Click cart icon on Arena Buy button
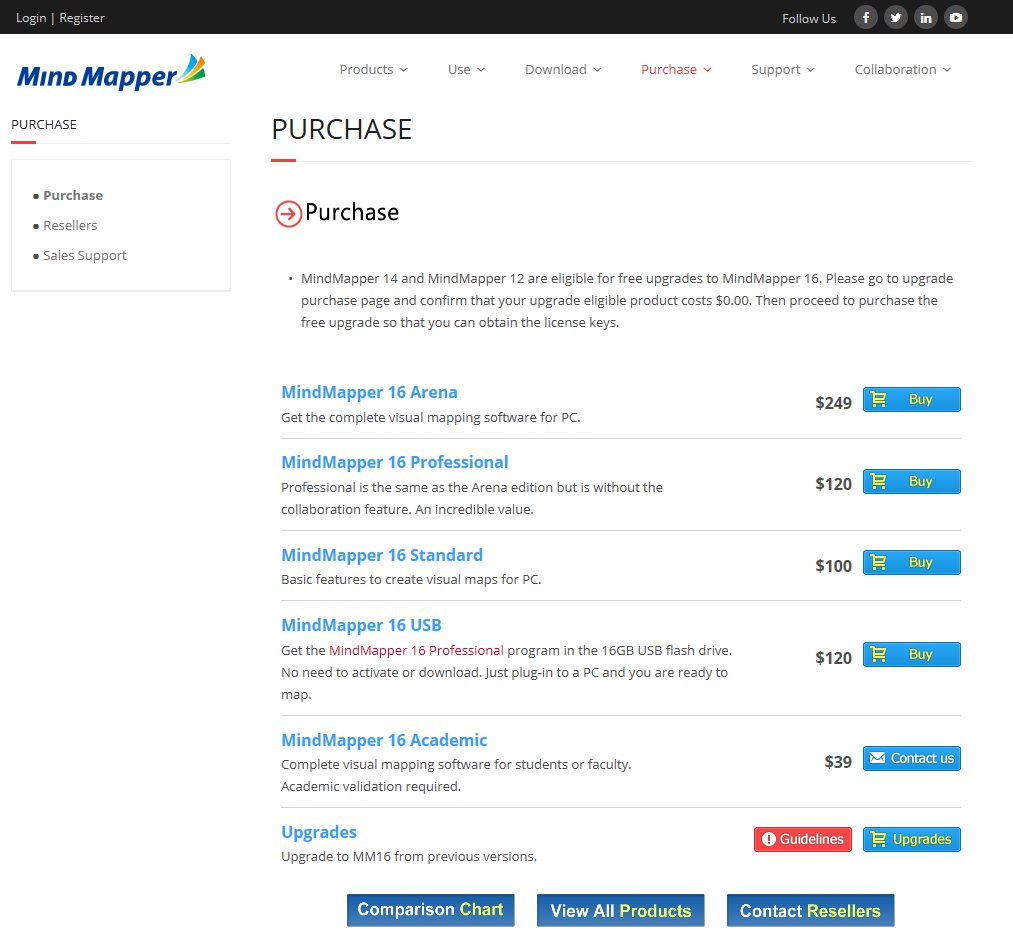 point(879,399)
